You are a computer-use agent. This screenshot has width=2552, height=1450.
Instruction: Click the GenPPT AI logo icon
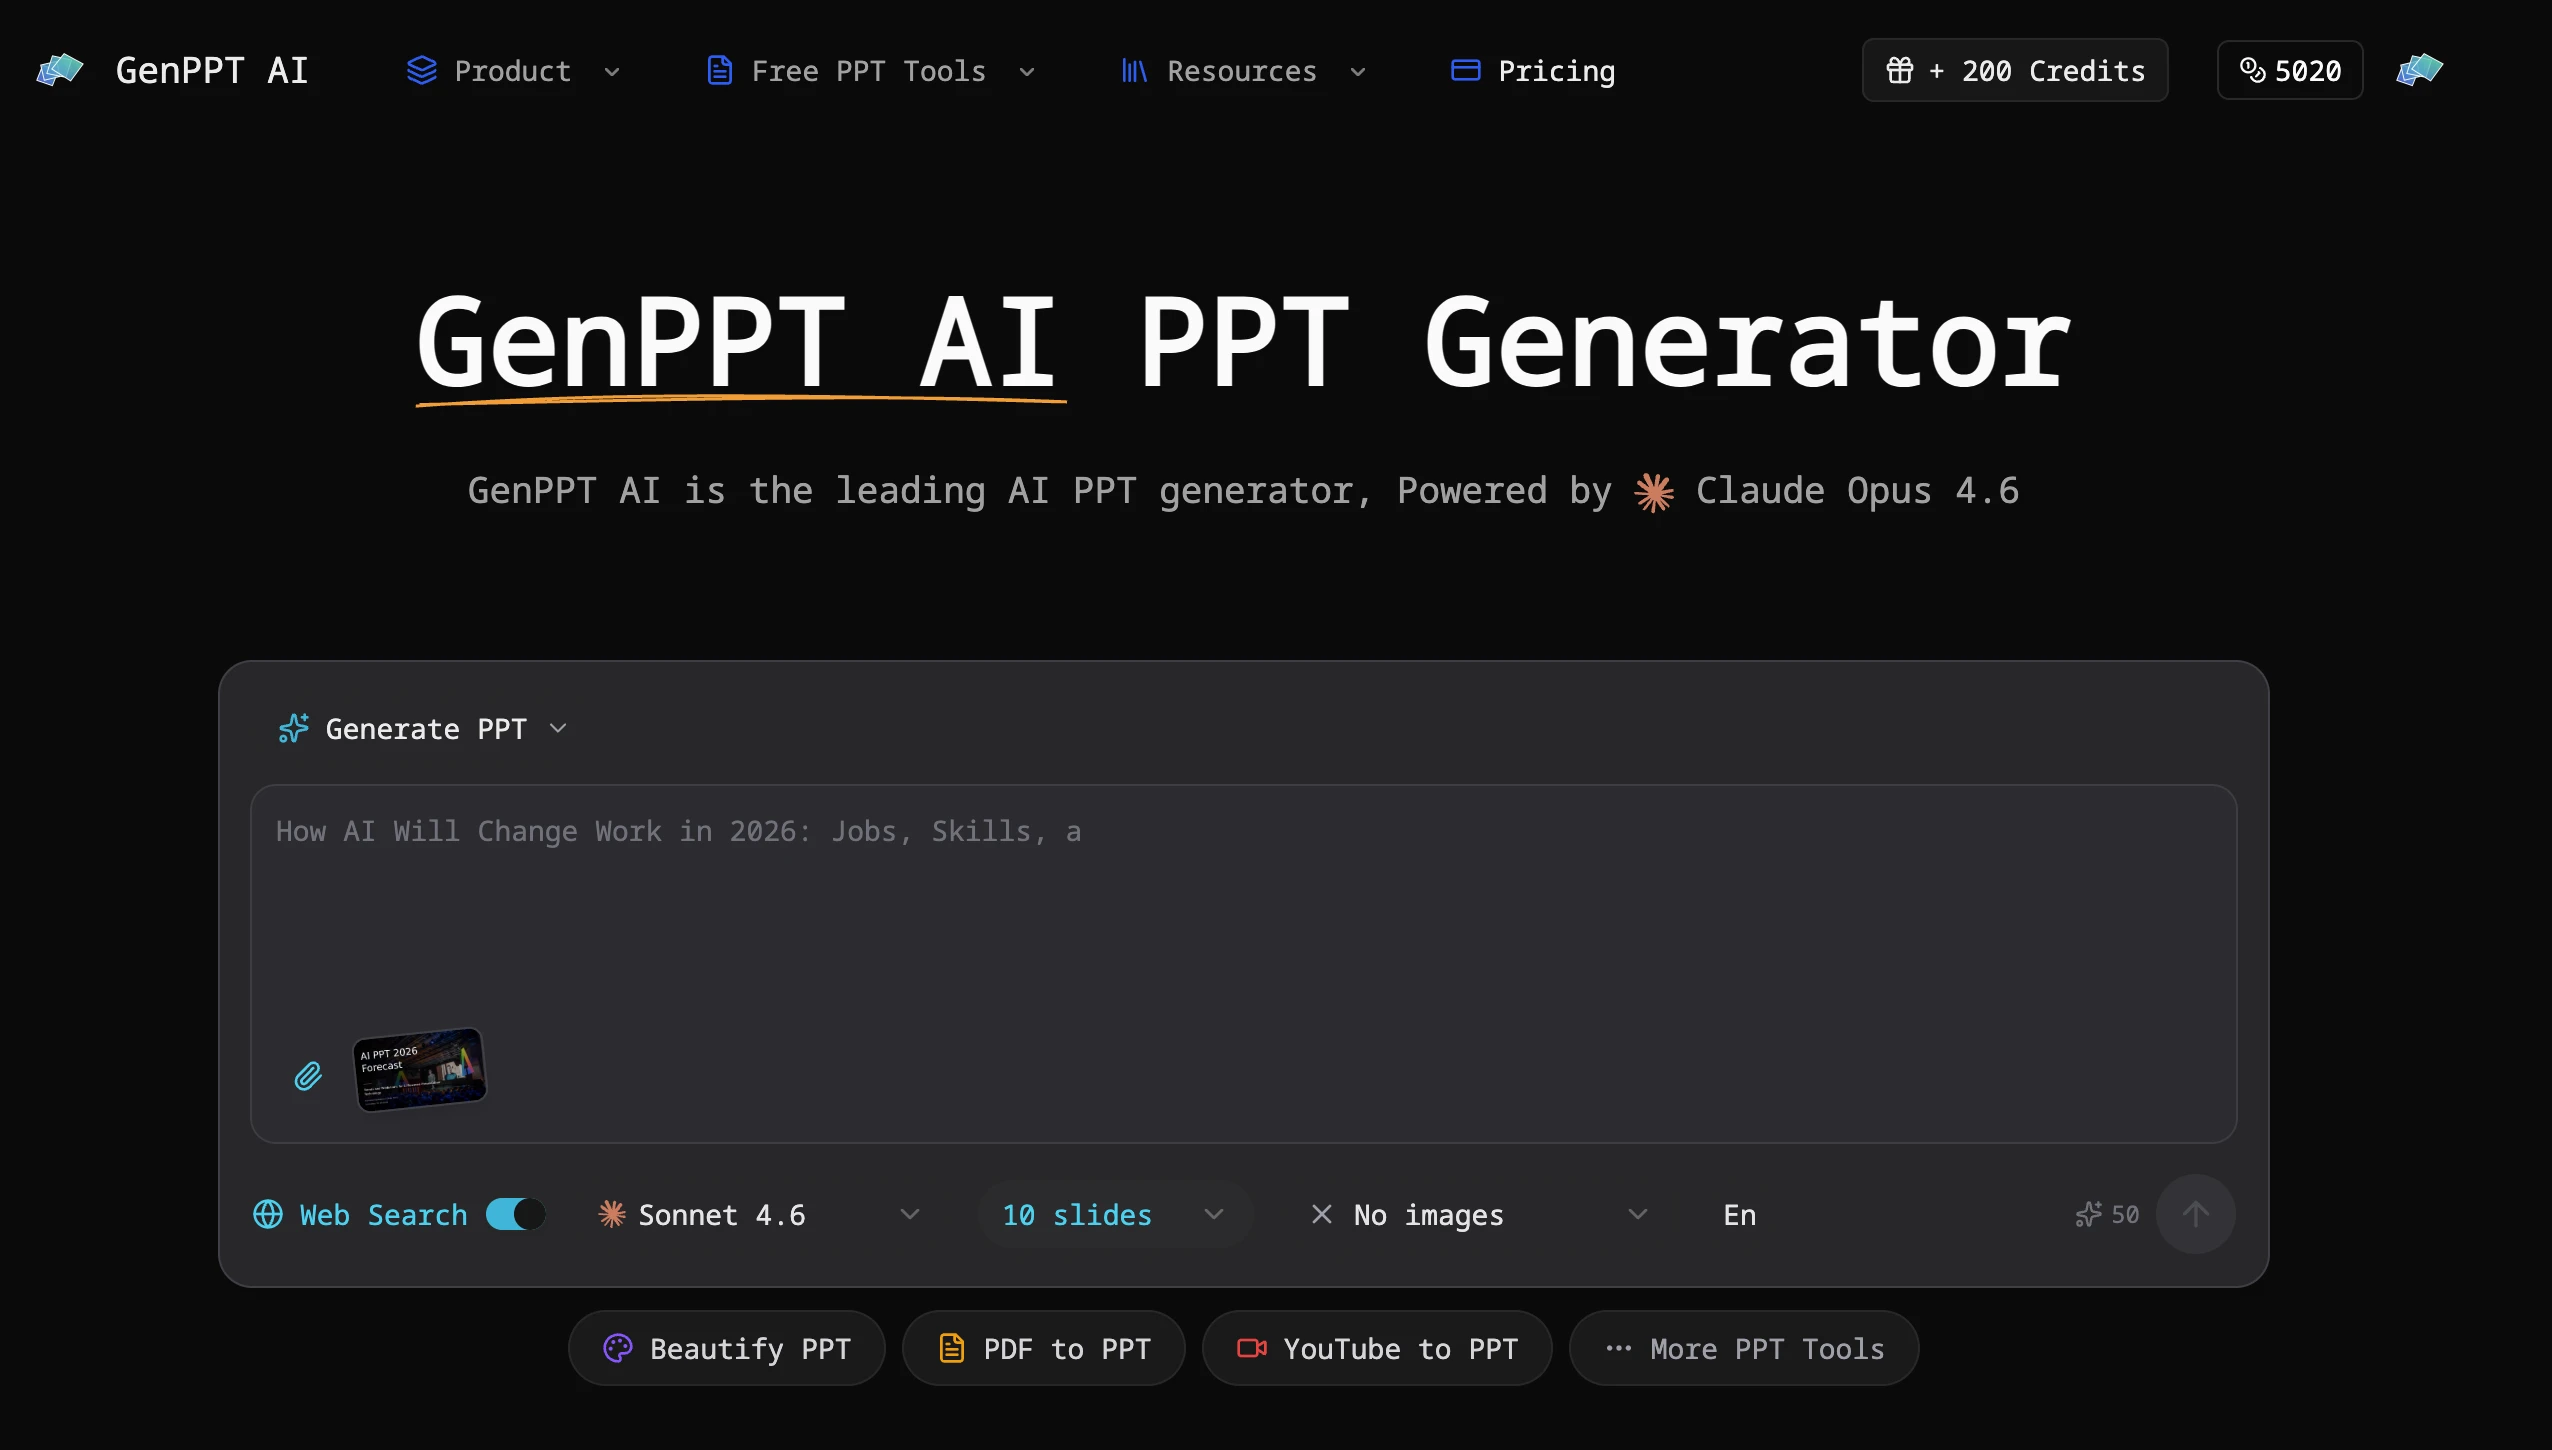[x=60, y=70]
